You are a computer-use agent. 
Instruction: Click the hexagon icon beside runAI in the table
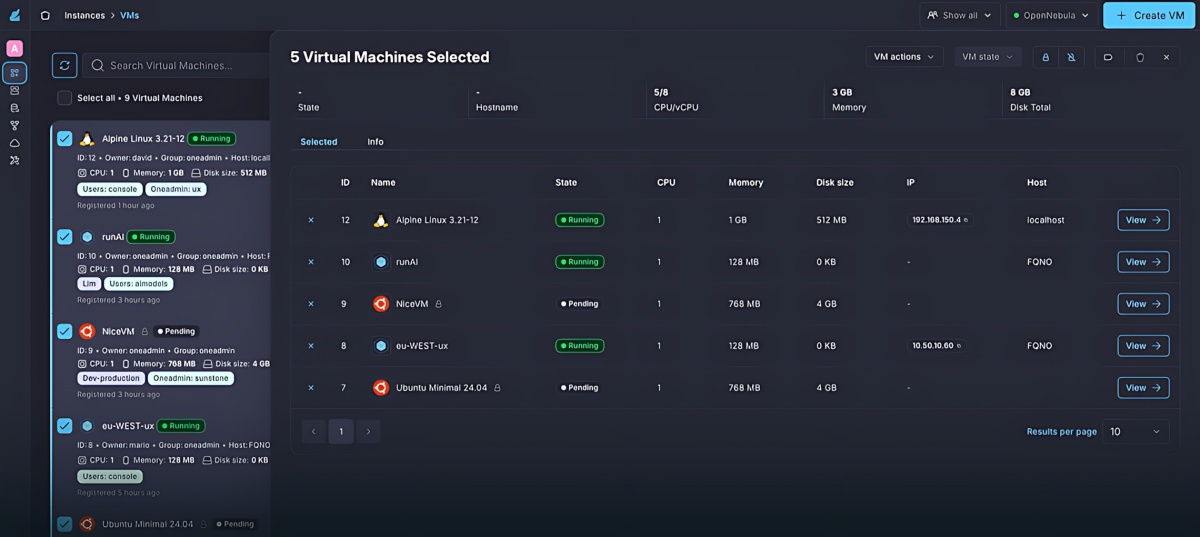[380, 262]
